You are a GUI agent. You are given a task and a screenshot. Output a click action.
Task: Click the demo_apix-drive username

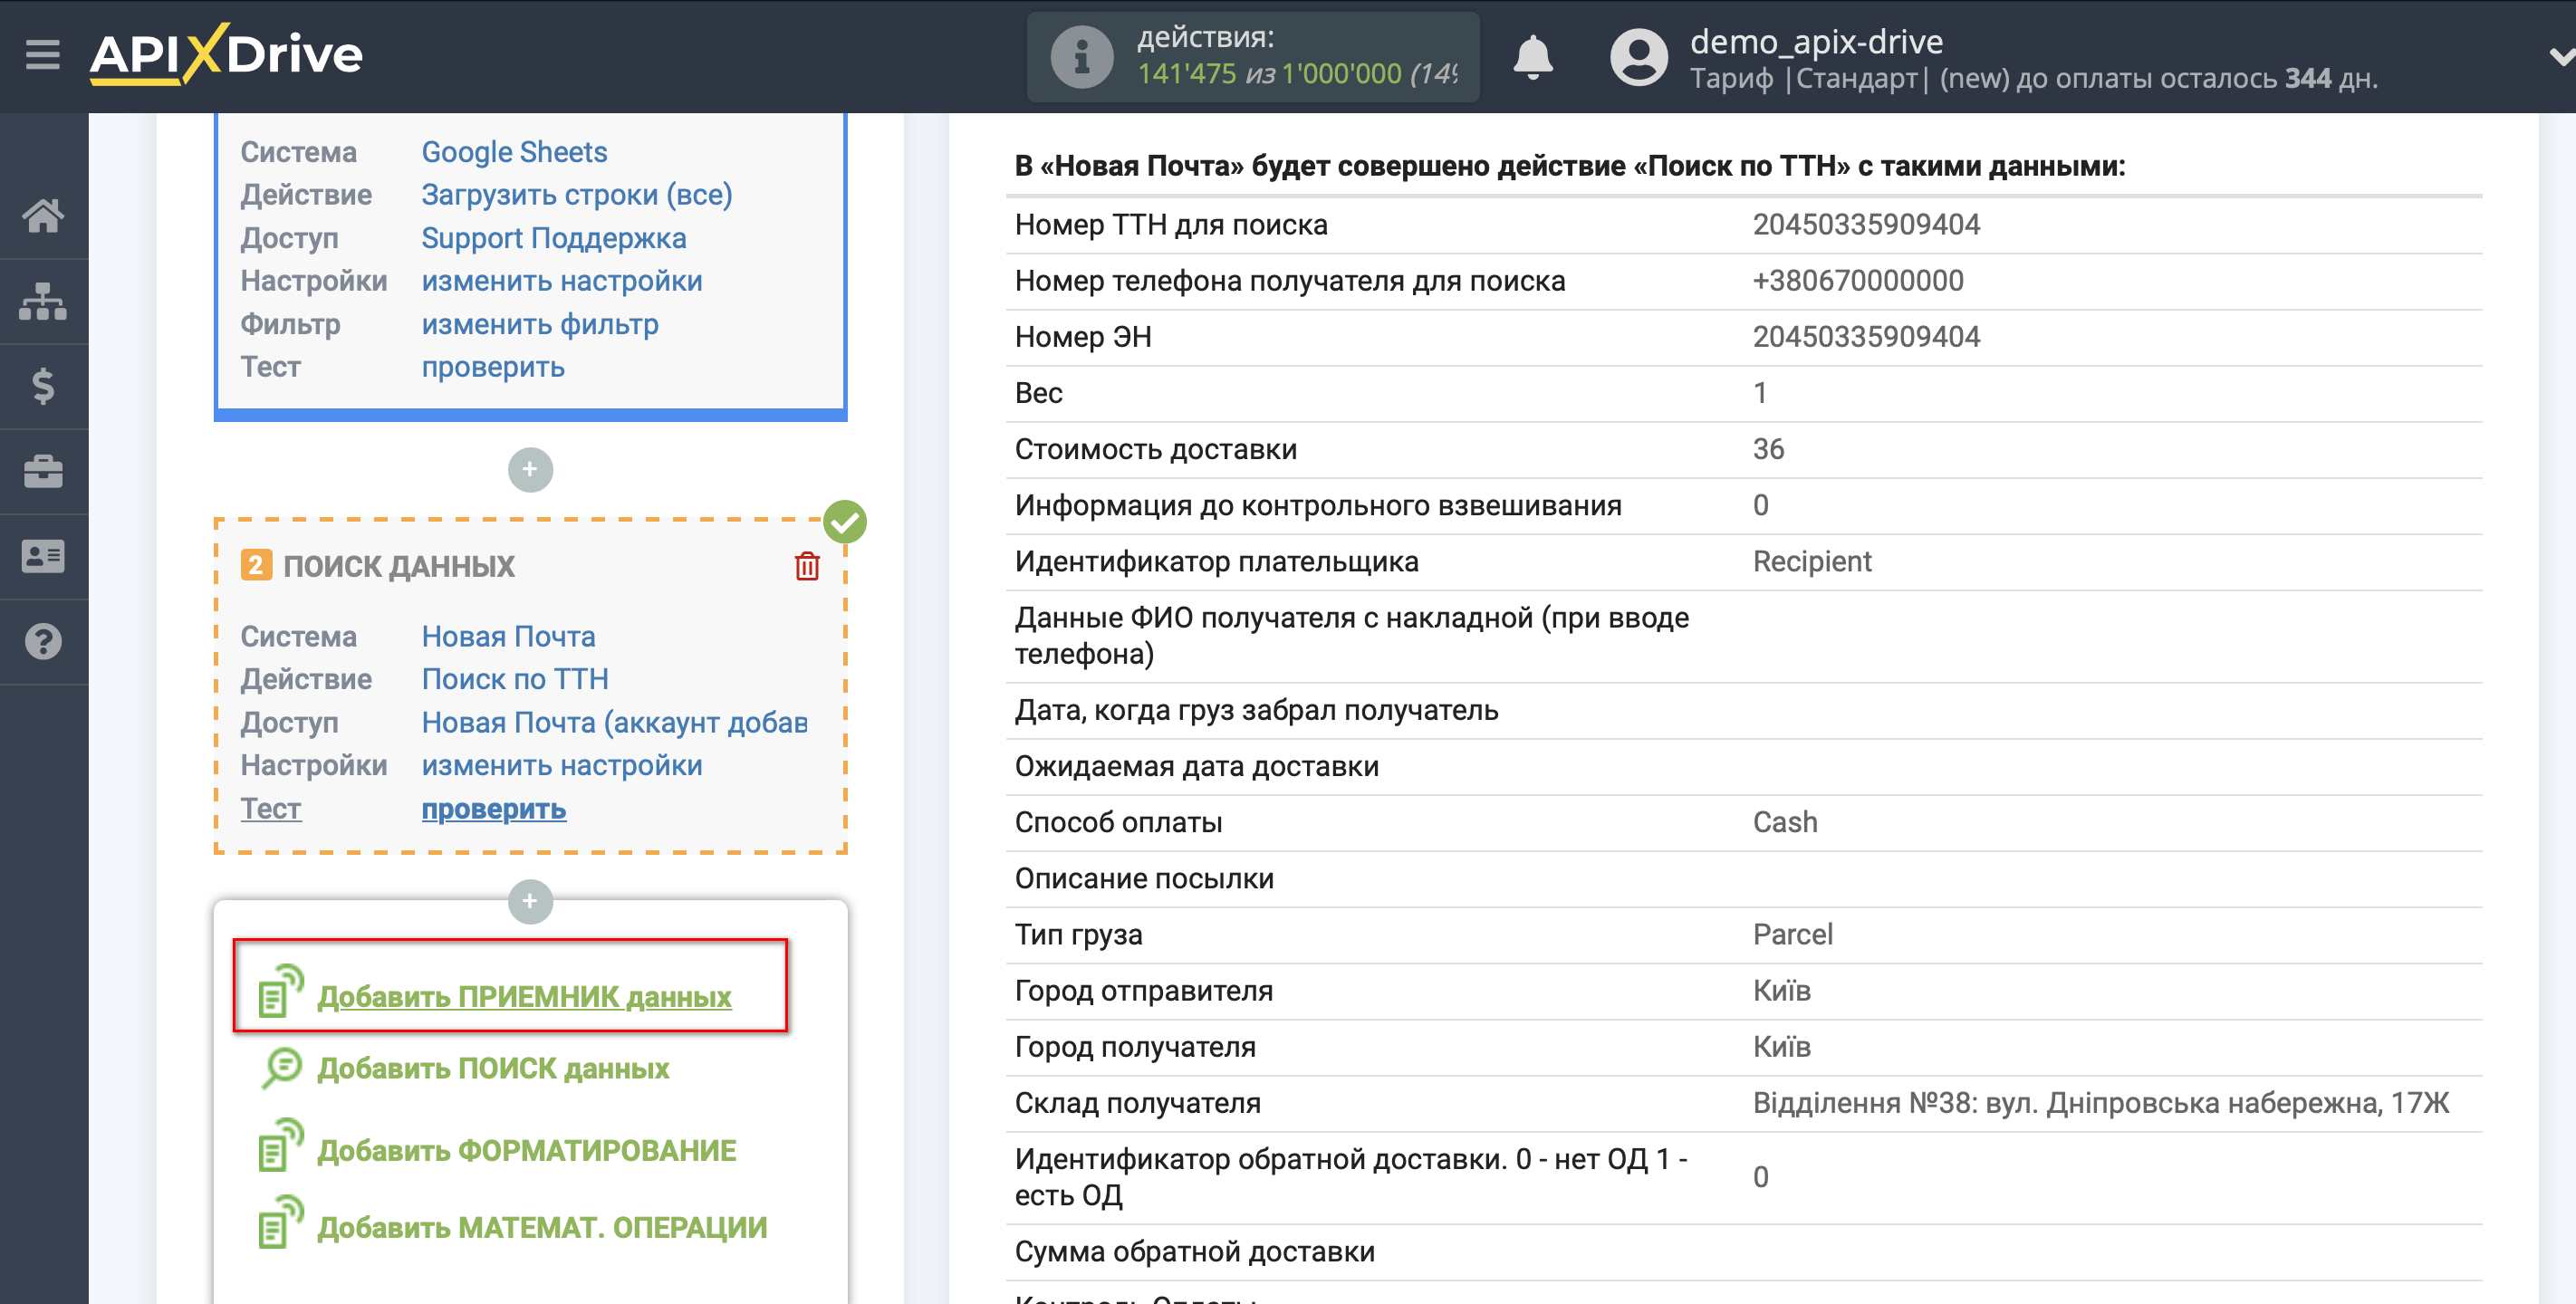1816,41
